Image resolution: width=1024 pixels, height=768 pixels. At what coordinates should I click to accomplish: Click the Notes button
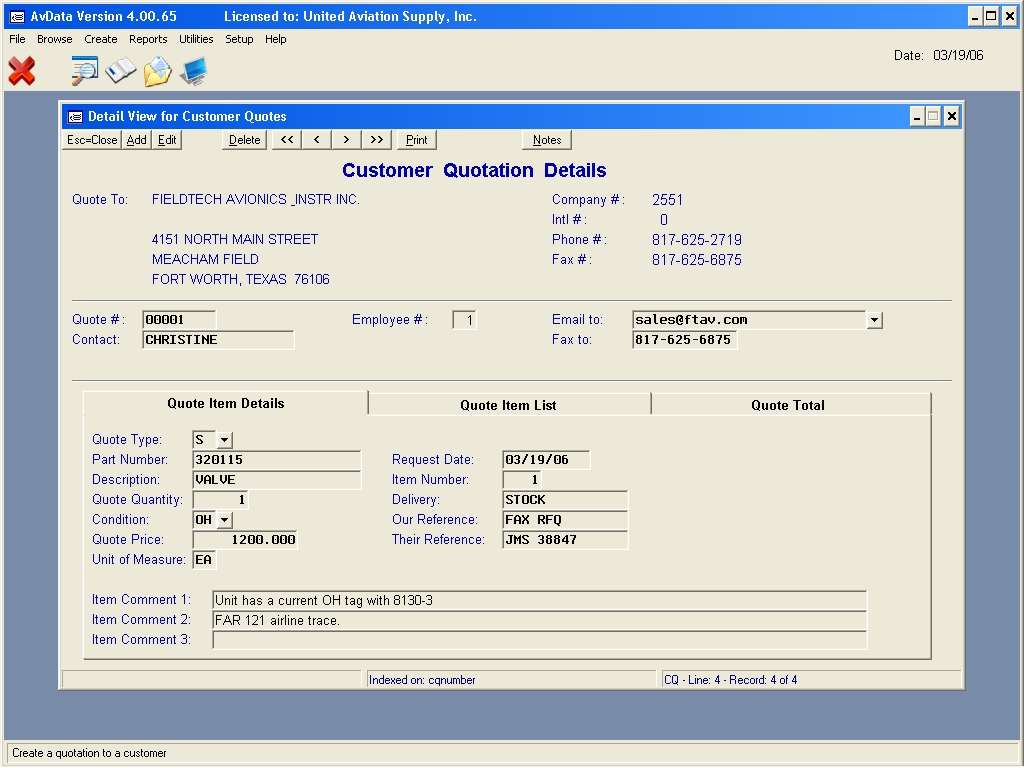pyautogui.click(x=547, y=140)
